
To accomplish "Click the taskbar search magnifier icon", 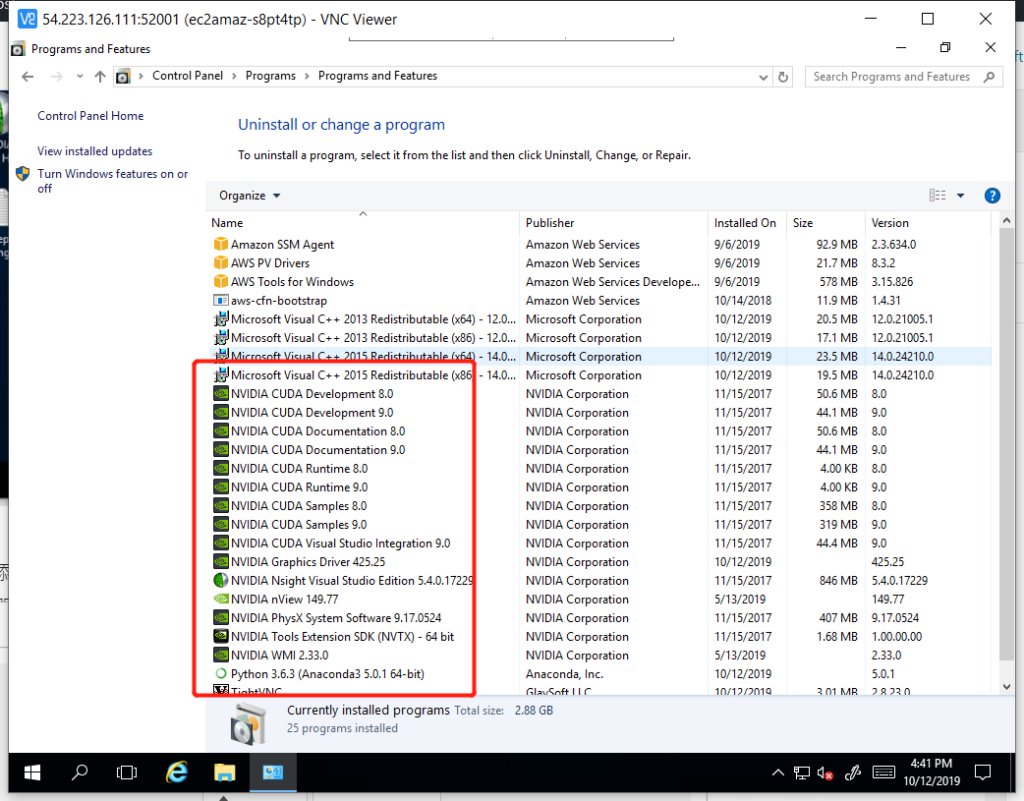I will (x=80, y=772).
